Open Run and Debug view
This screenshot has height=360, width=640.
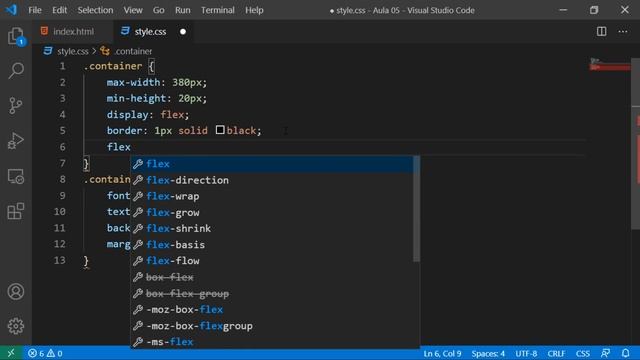tap(16, 141)
